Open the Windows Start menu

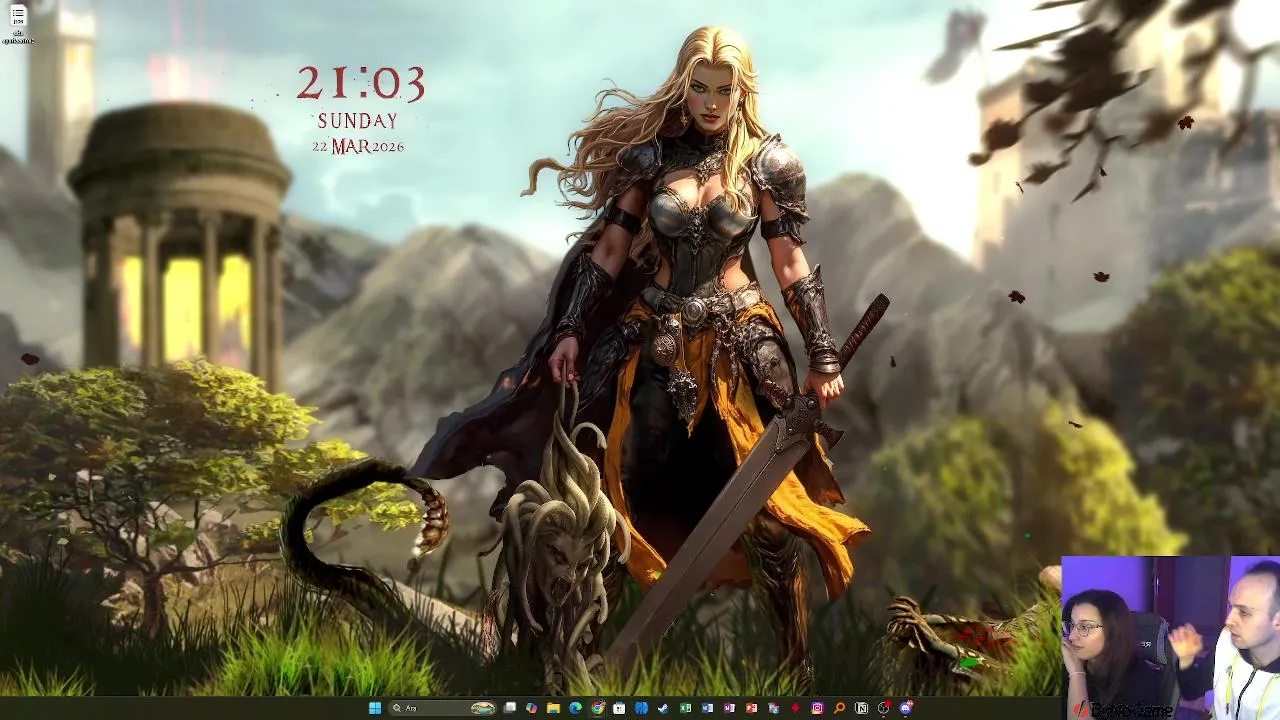tap(374, 708)
